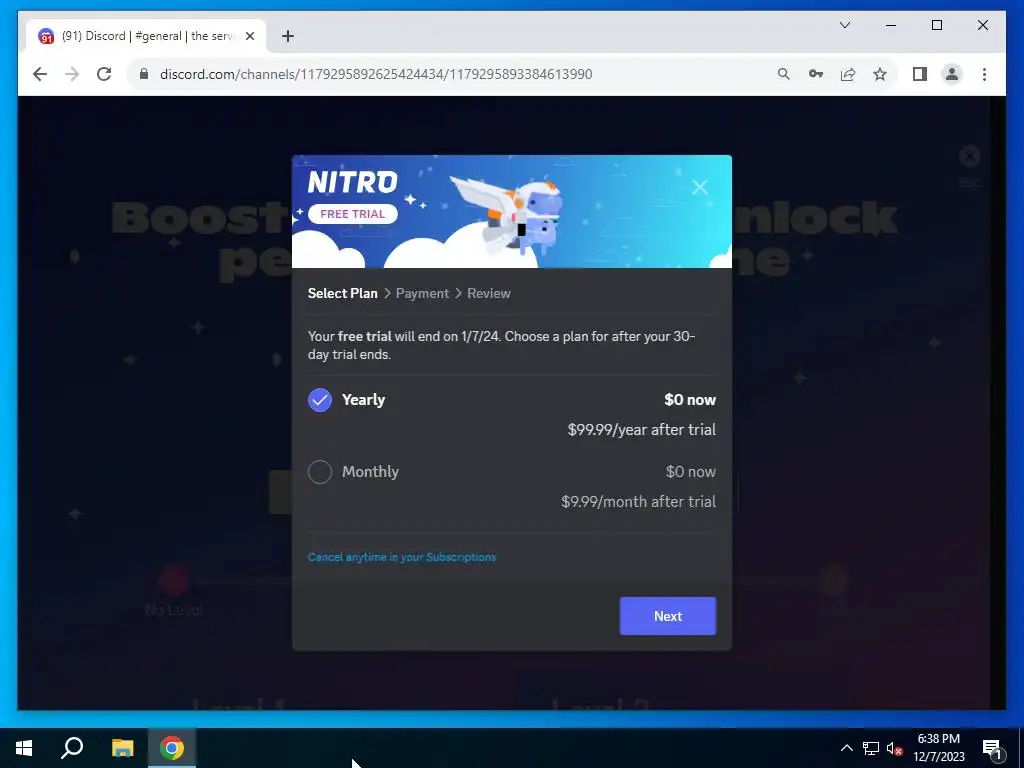1024x768 pixels.
Task: Click the $9.99/month after trial text
Action: click(638, 502)
